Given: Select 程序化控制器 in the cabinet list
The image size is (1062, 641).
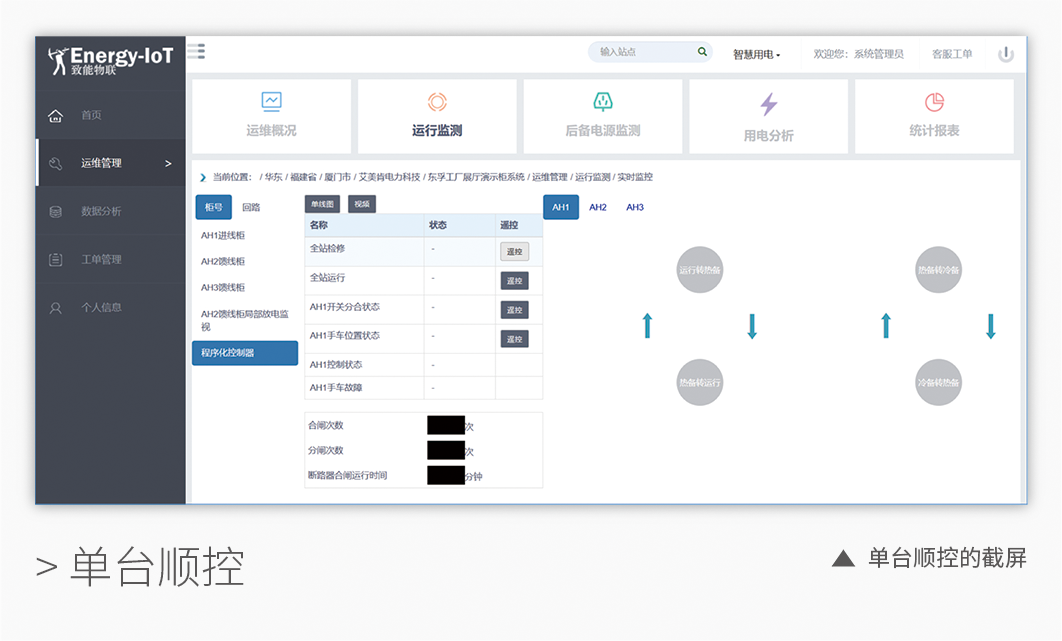Looking at the screenshot, I should pyautogui.click(x=245, y=353).
